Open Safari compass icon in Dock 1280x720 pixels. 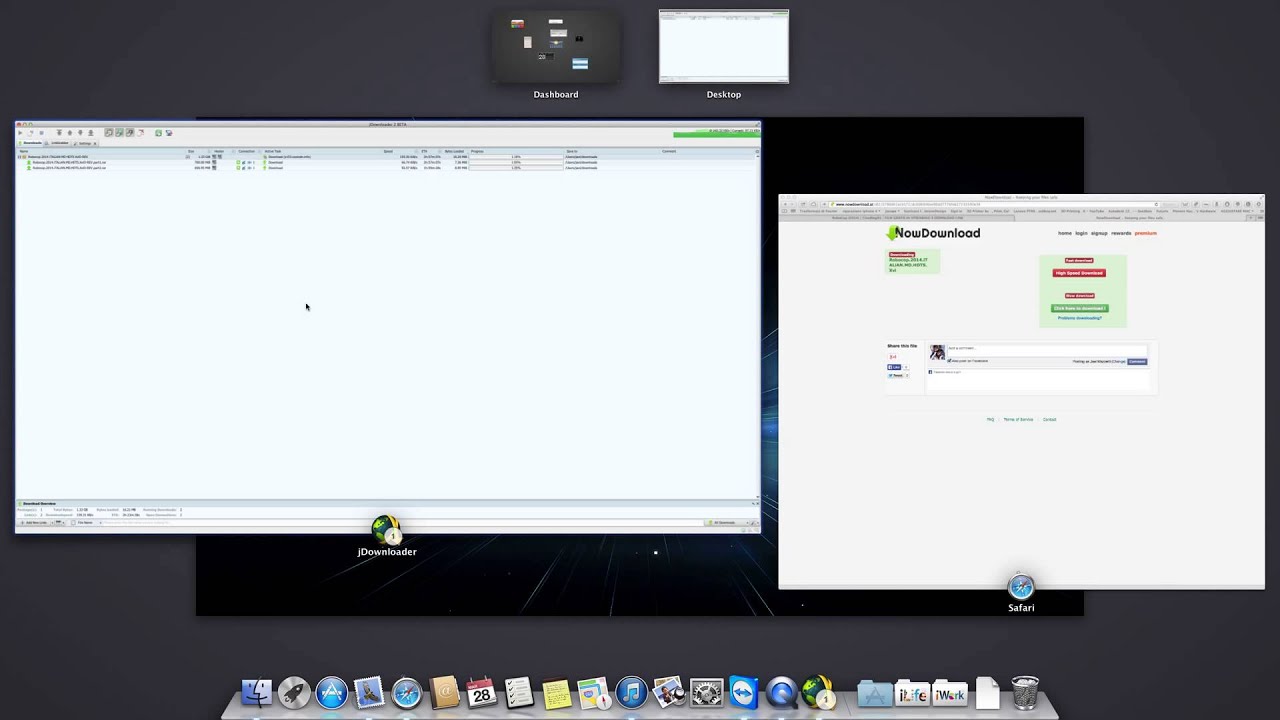pyautogui.click(x=407, y=692)
